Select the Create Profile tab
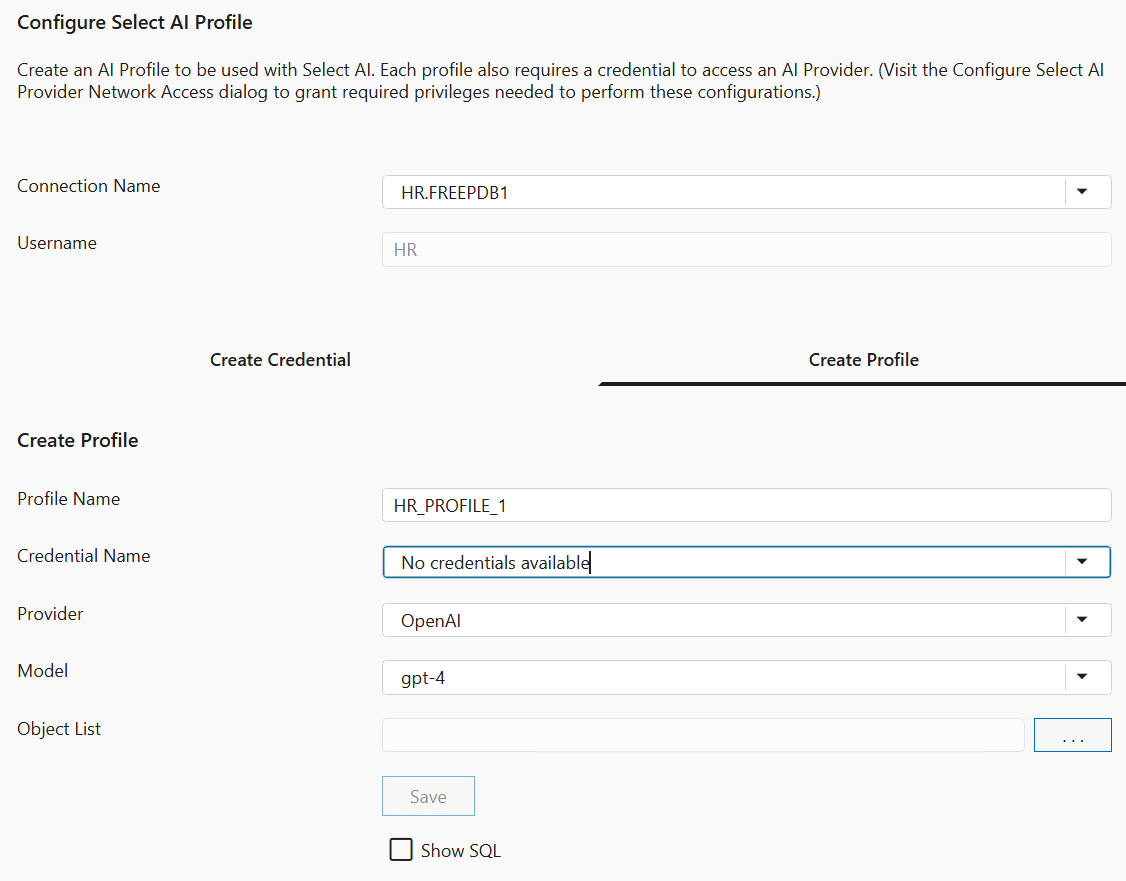This screenshot has width=1126, height=881. tap(863, 359)
